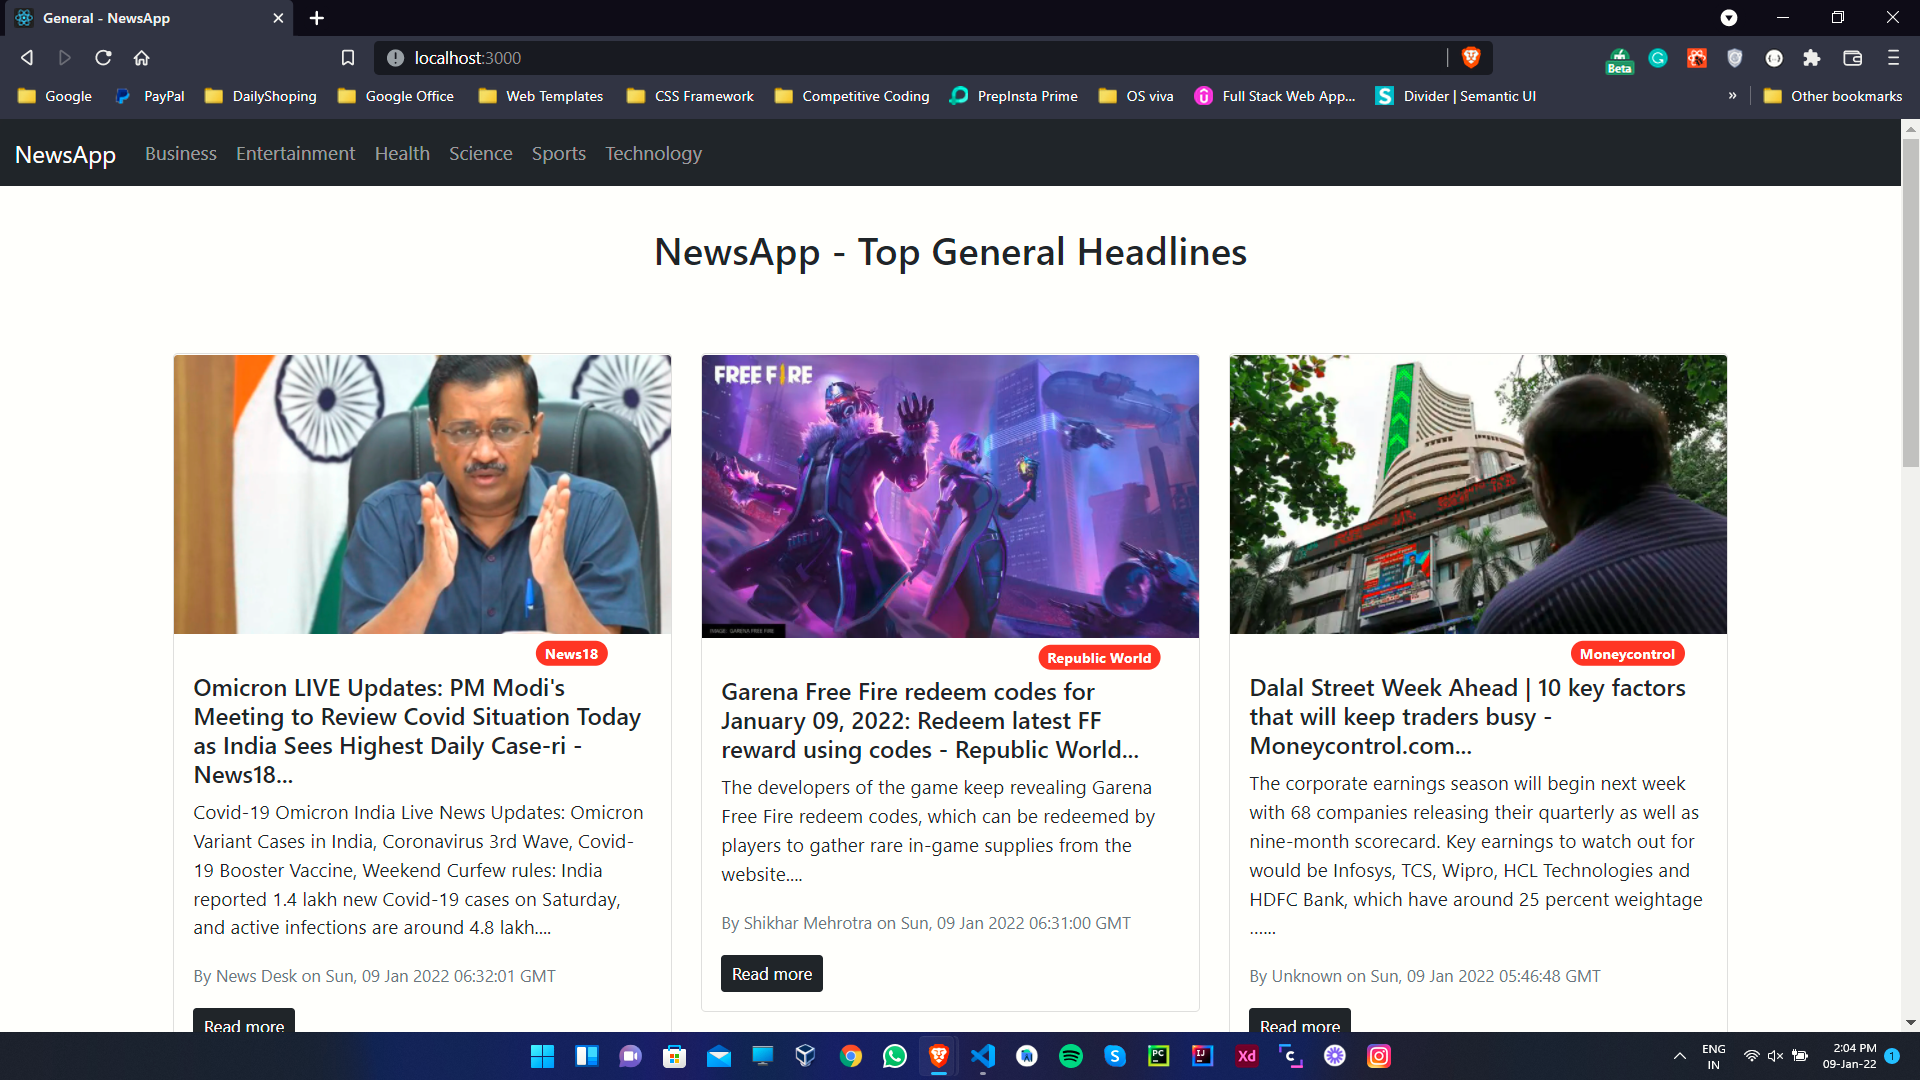Open the Brave Wallet icon
Screen dimensions: 1920x1080
(x=1853, y=58)
